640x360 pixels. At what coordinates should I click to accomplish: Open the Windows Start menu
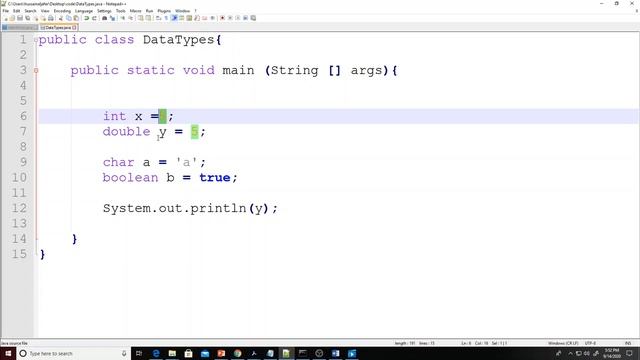pyautogui.click(x=8, y=353)
